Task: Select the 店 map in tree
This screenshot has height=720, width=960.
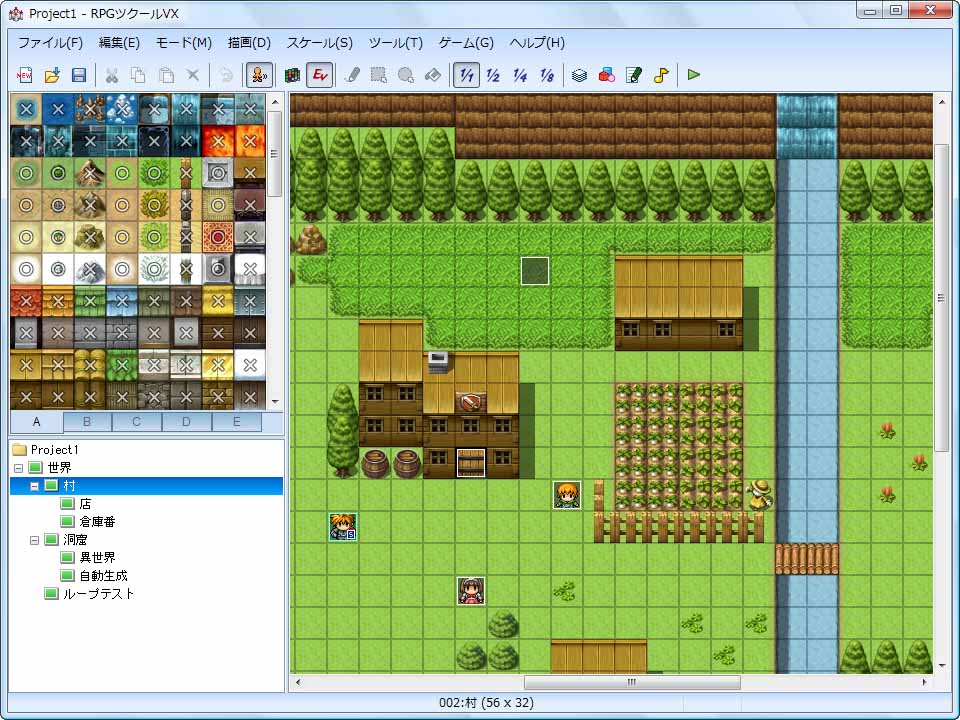Action: [x=77, y=504]
